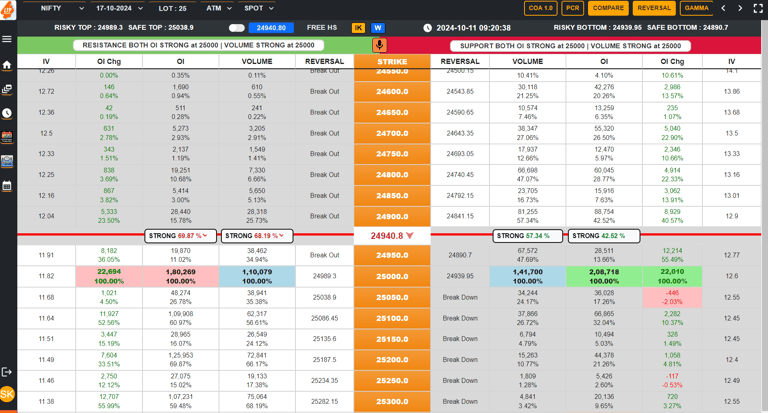Click pink call OI cell 1,80,269
Image resolution: width=768 pixels, height=413 pixels.
[181, 276]
